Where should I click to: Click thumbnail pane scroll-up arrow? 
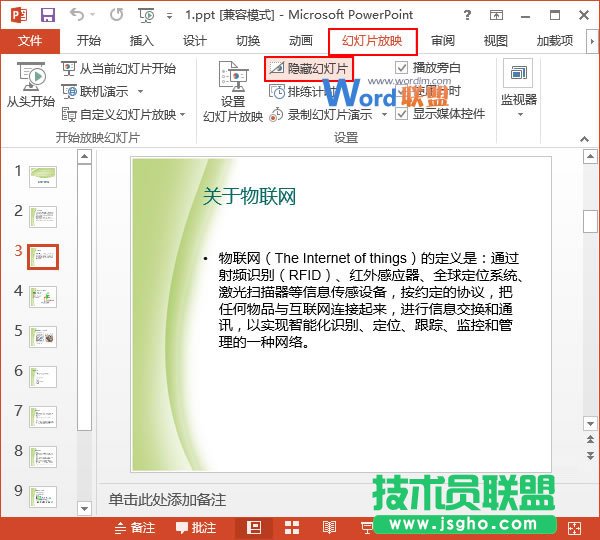[84, 157]
